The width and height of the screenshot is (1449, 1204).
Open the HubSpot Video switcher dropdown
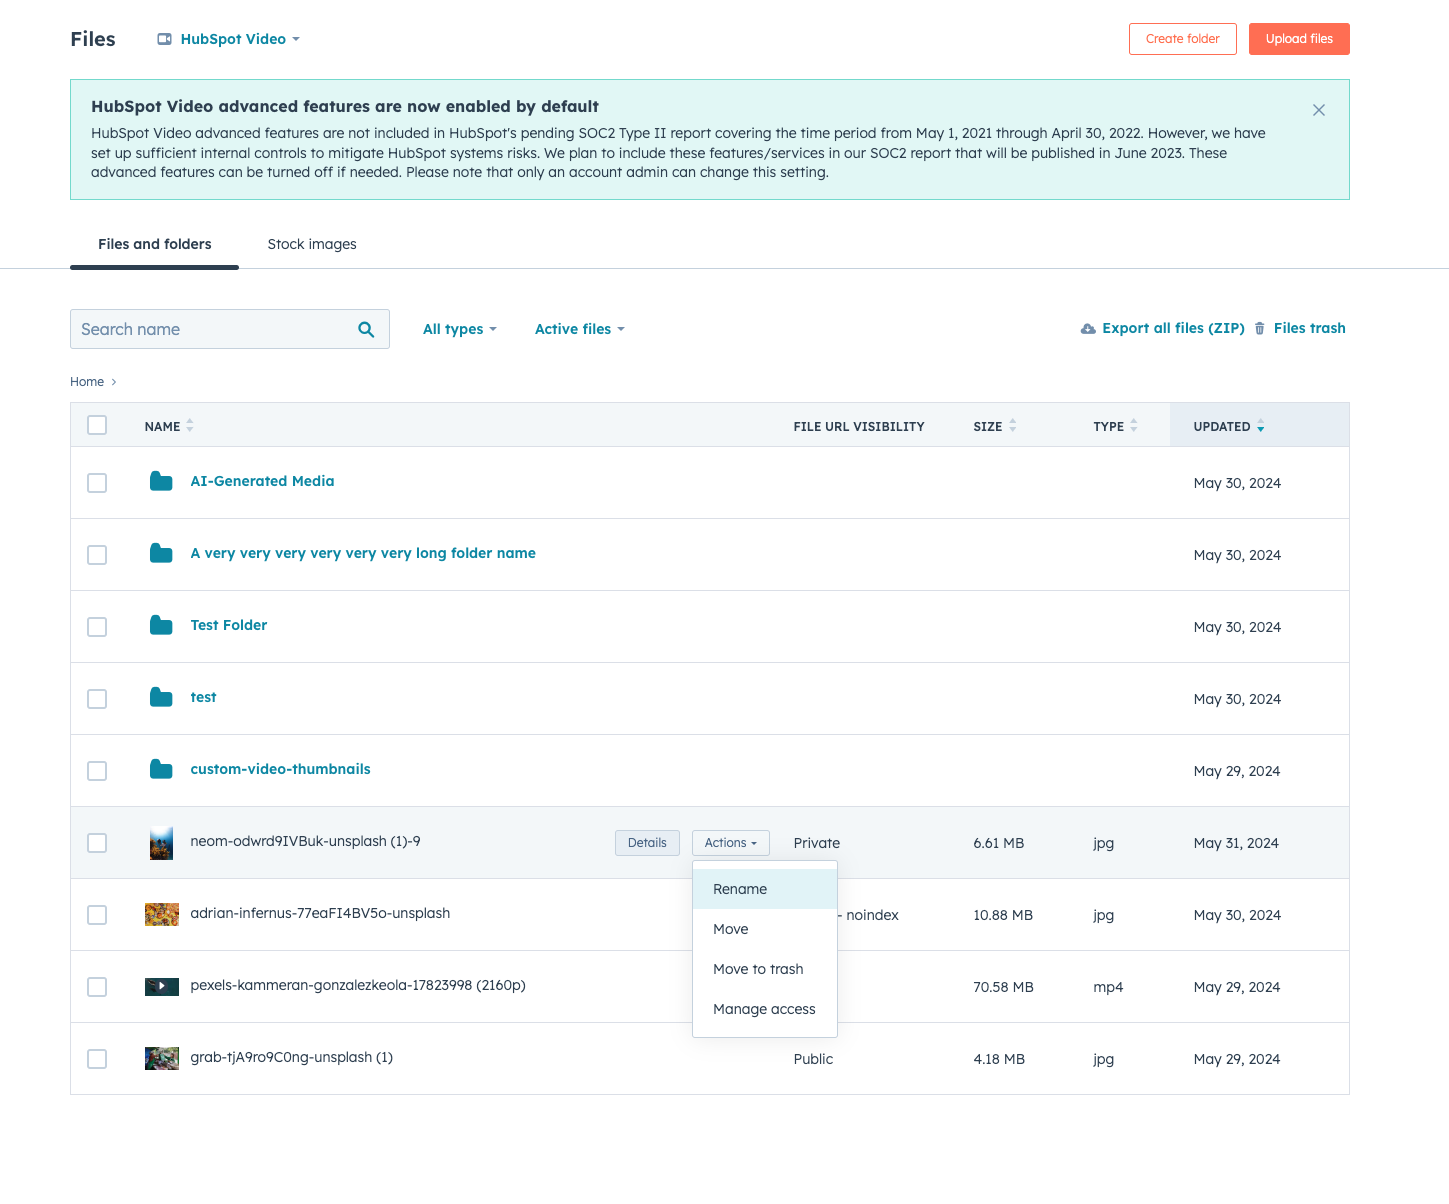point(229,39)
